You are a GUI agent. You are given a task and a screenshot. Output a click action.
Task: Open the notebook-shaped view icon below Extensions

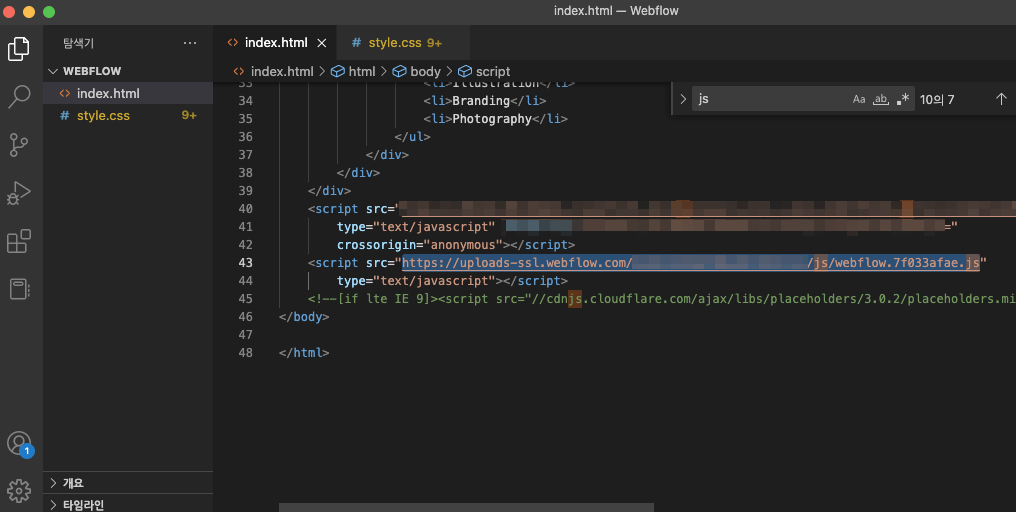click(19, 289)
